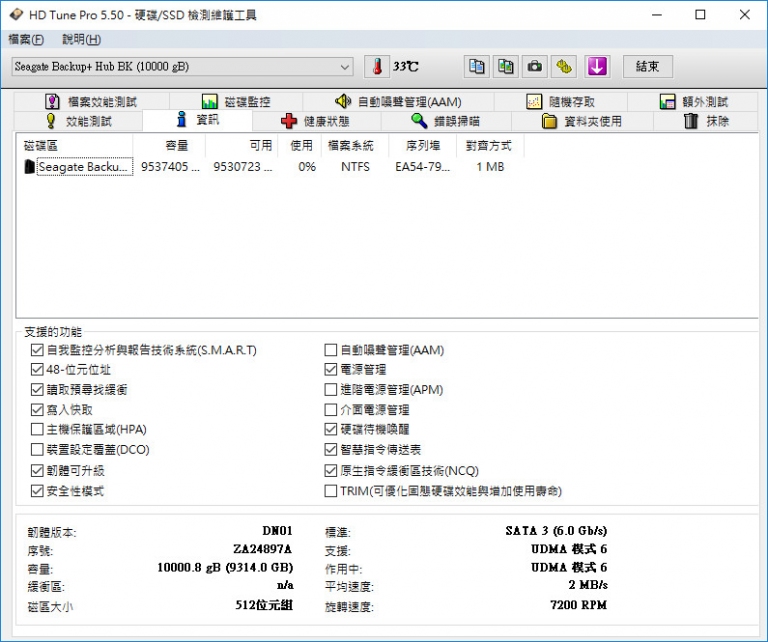Switch to the 效能測試 tab

coord(78,121)
